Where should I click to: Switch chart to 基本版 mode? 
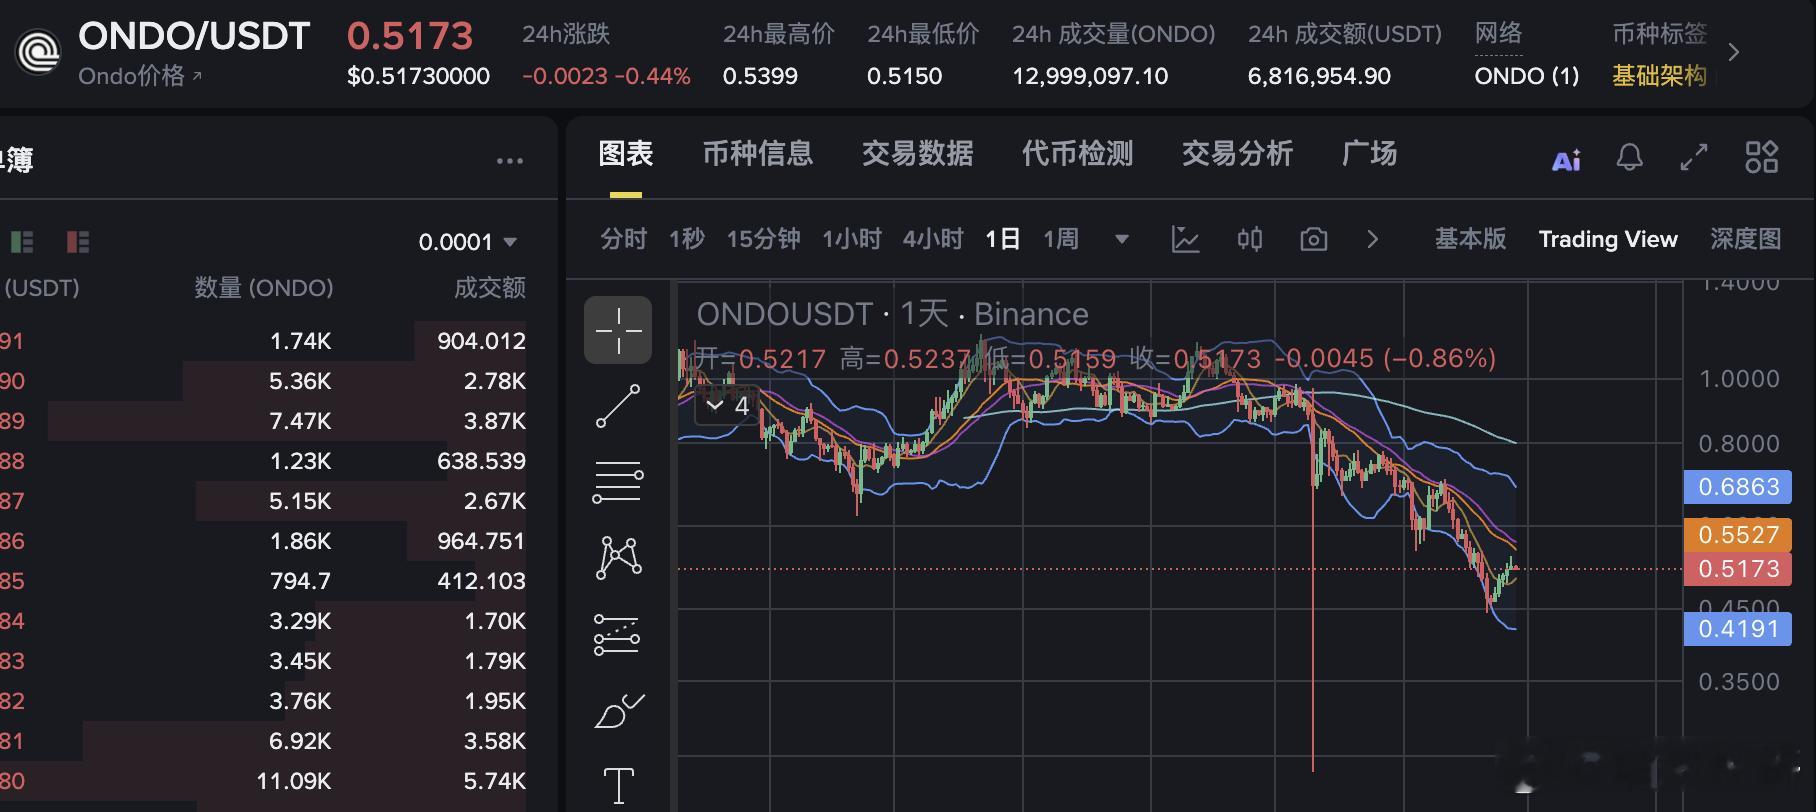click(1470, 239)
